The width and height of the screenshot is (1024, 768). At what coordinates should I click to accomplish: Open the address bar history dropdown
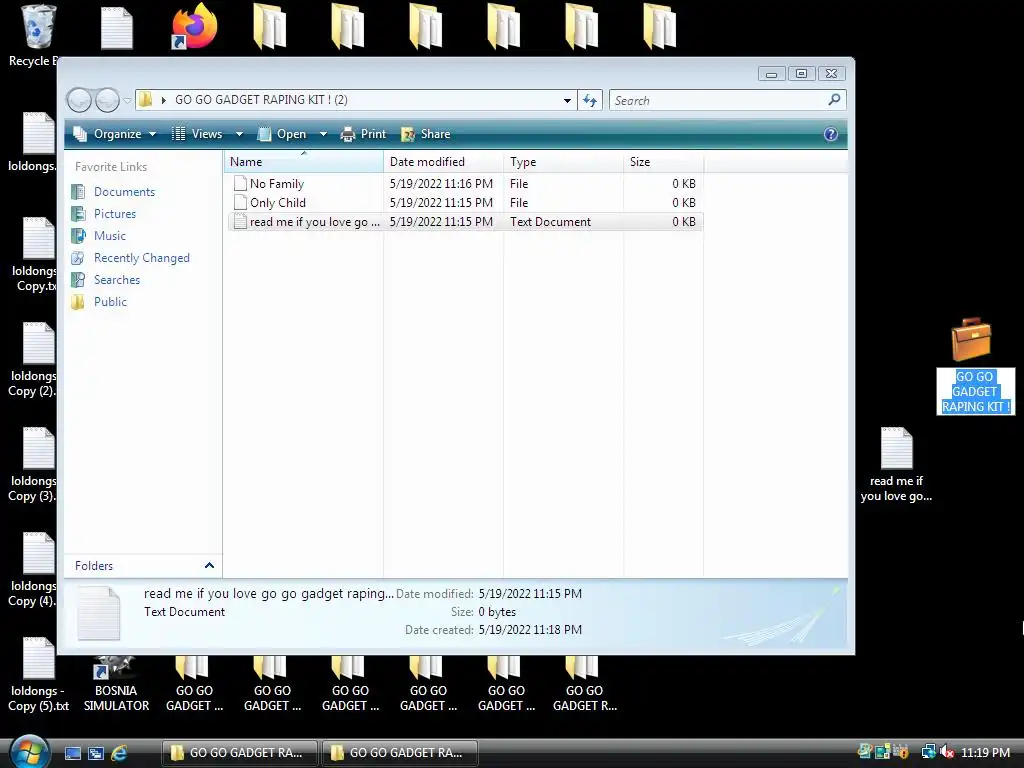(567, 101)
